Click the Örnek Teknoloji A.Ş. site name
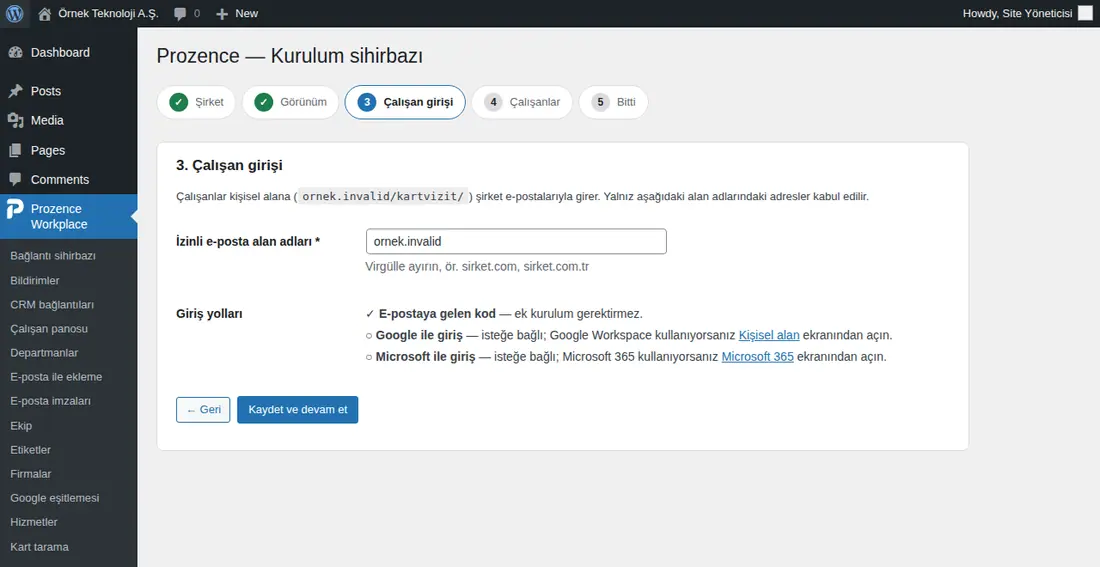 click(108, 14)
